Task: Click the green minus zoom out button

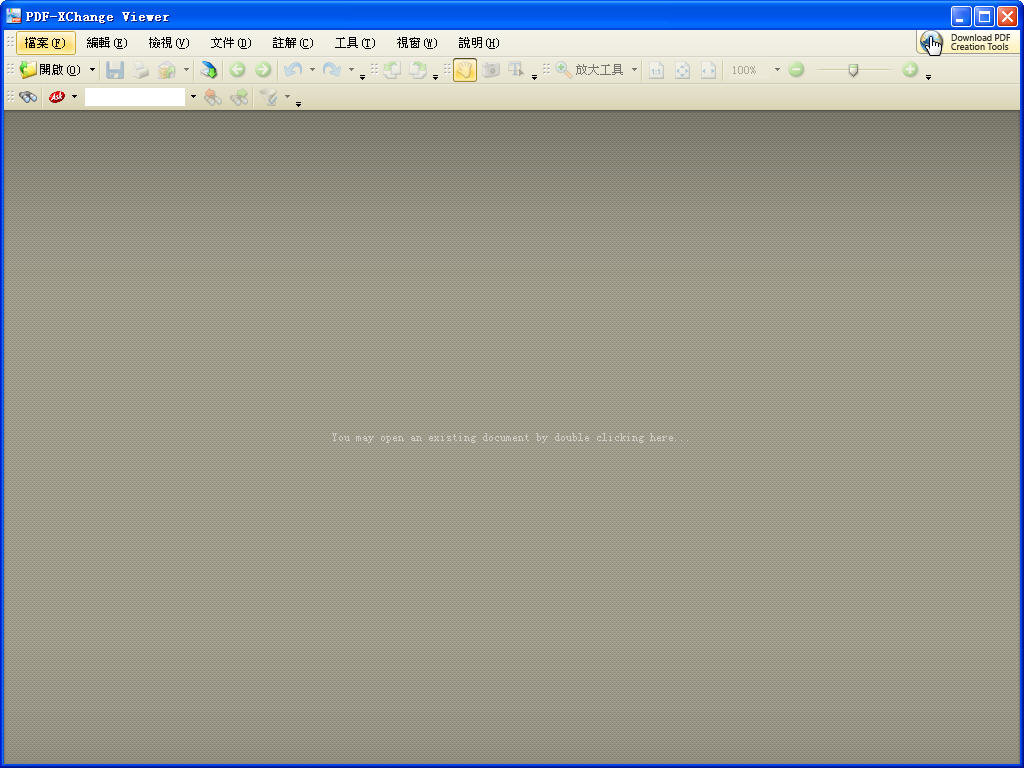Action: (x=796, y=70)
